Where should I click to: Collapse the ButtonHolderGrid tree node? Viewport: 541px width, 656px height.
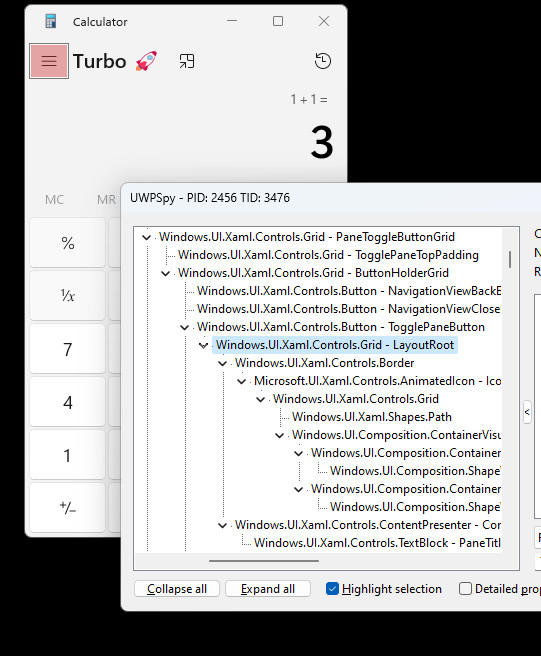pos(166,273)
